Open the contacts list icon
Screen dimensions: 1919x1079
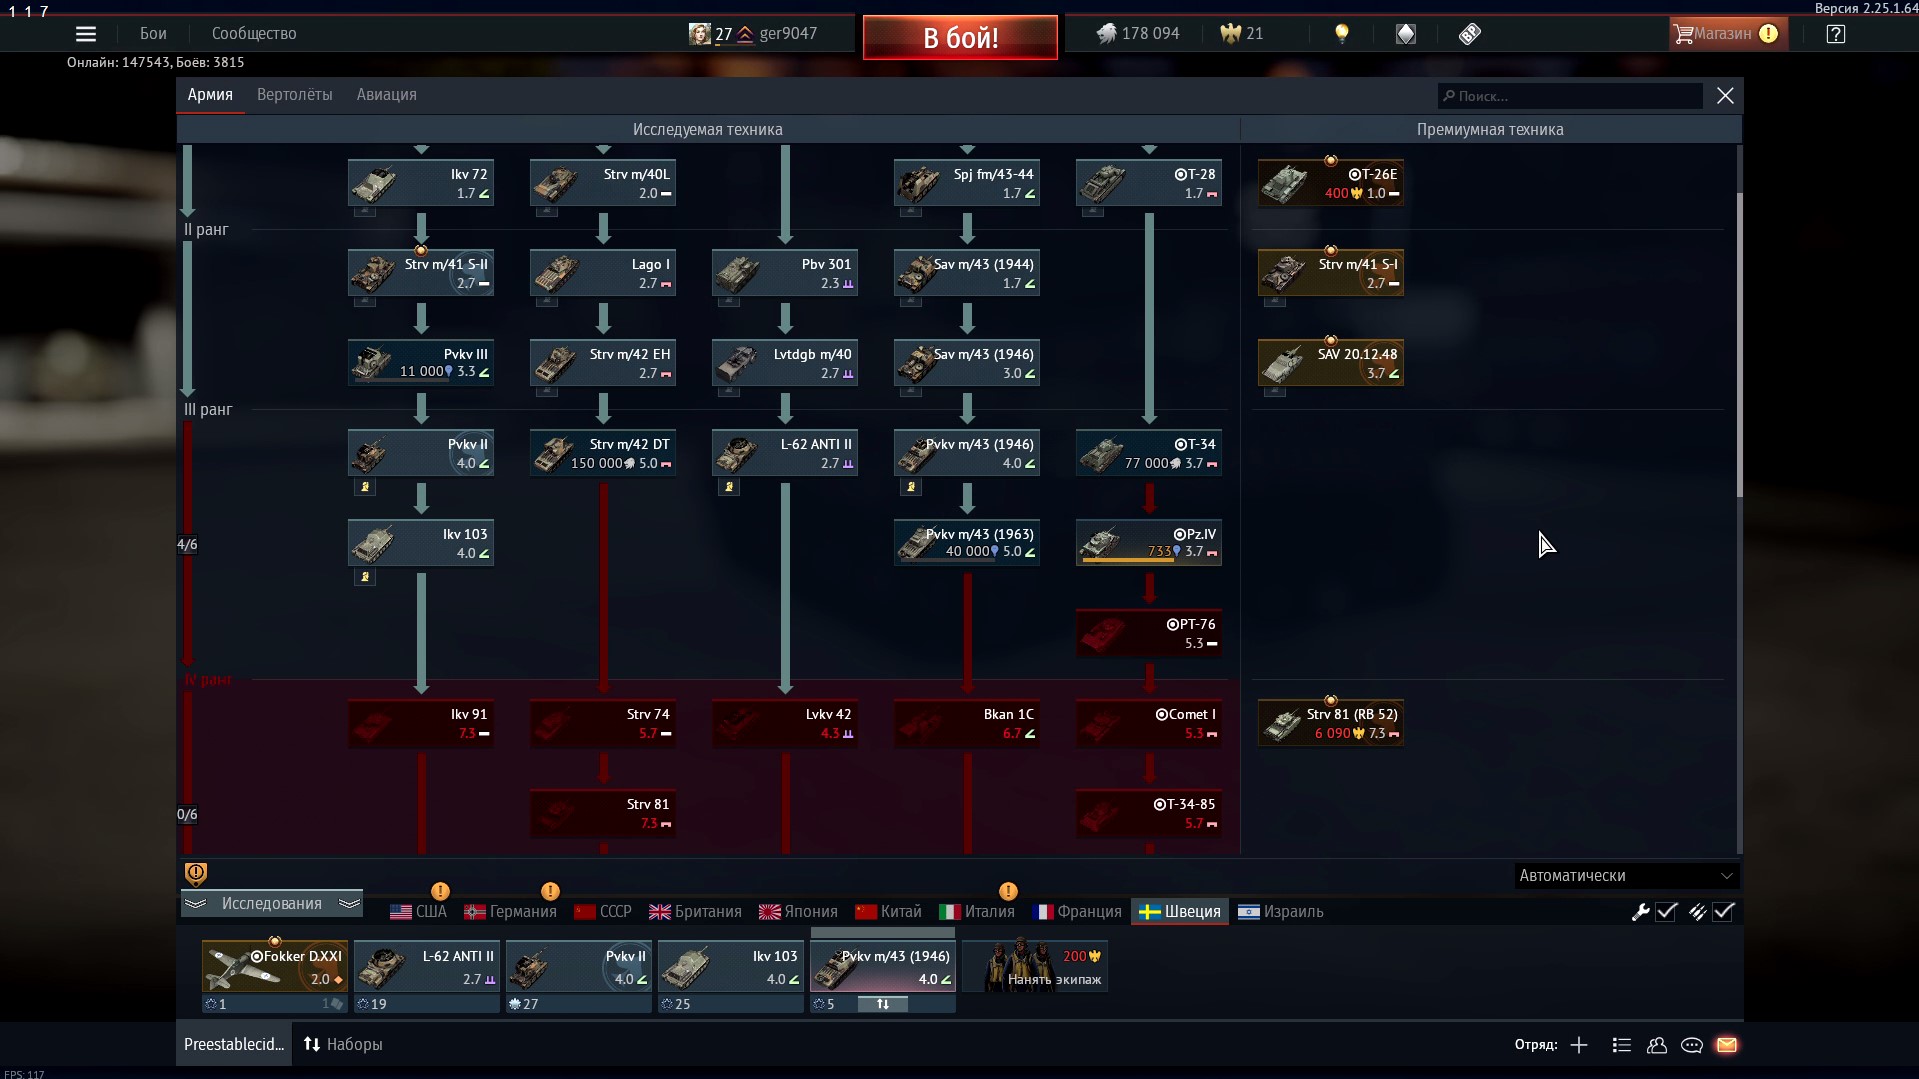pyautogui.click(x=1621, y=1045)
